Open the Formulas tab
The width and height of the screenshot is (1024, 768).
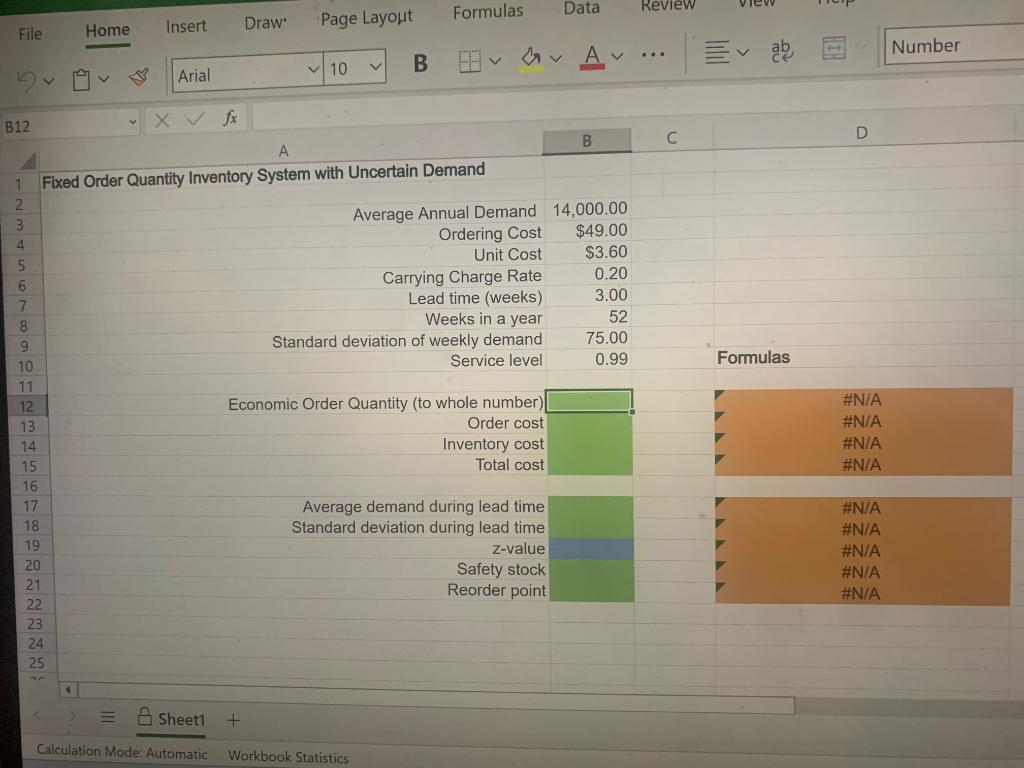[488, 12]
